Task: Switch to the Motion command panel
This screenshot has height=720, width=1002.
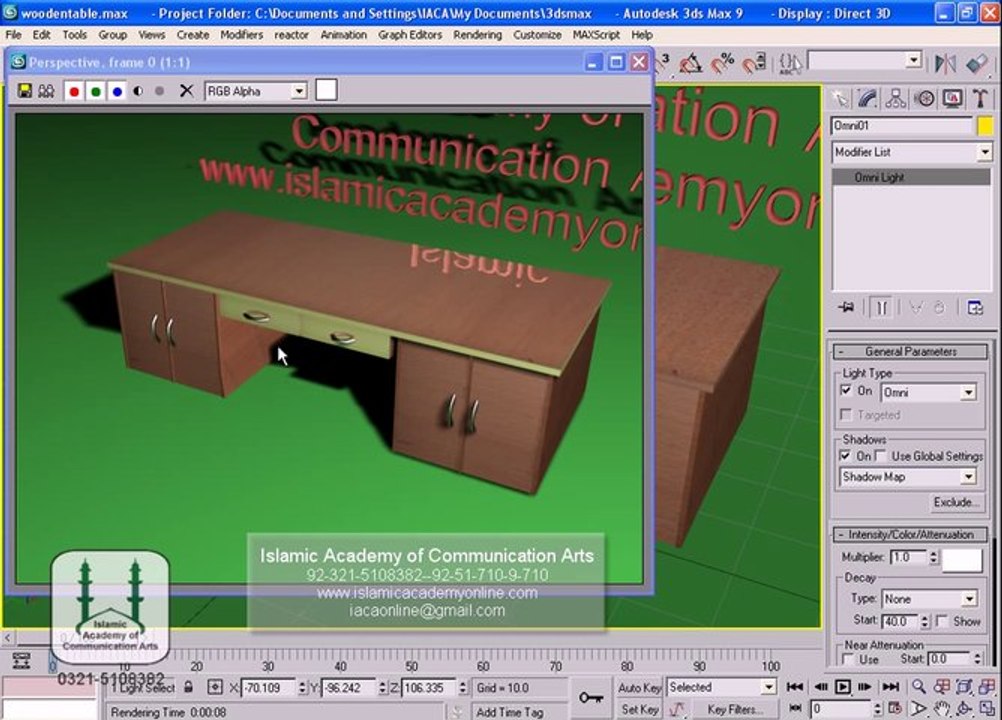Action: tap(924, 98)
